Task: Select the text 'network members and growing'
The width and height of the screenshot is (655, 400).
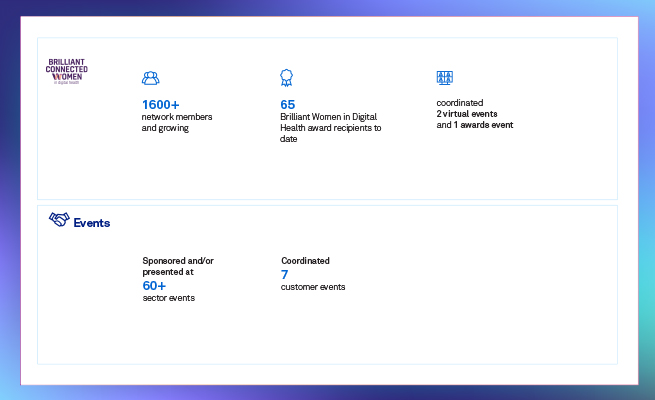Action: tap(176, 123)
